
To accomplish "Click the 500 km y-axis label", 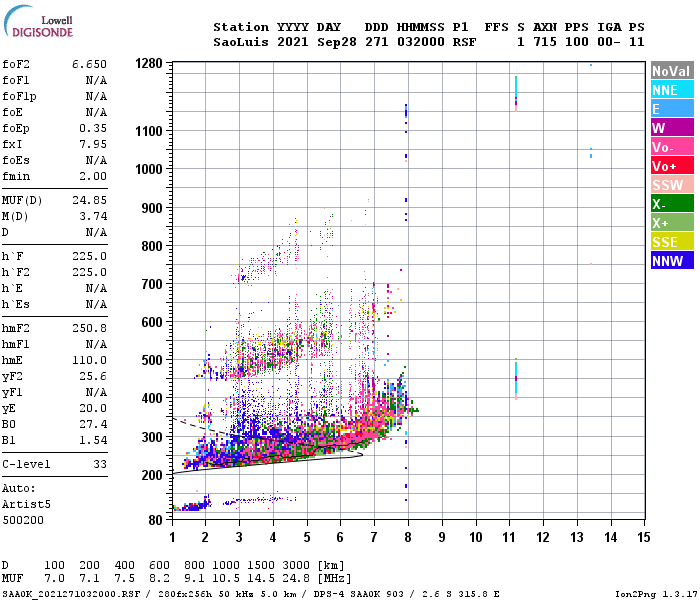I will pos(152,360).
